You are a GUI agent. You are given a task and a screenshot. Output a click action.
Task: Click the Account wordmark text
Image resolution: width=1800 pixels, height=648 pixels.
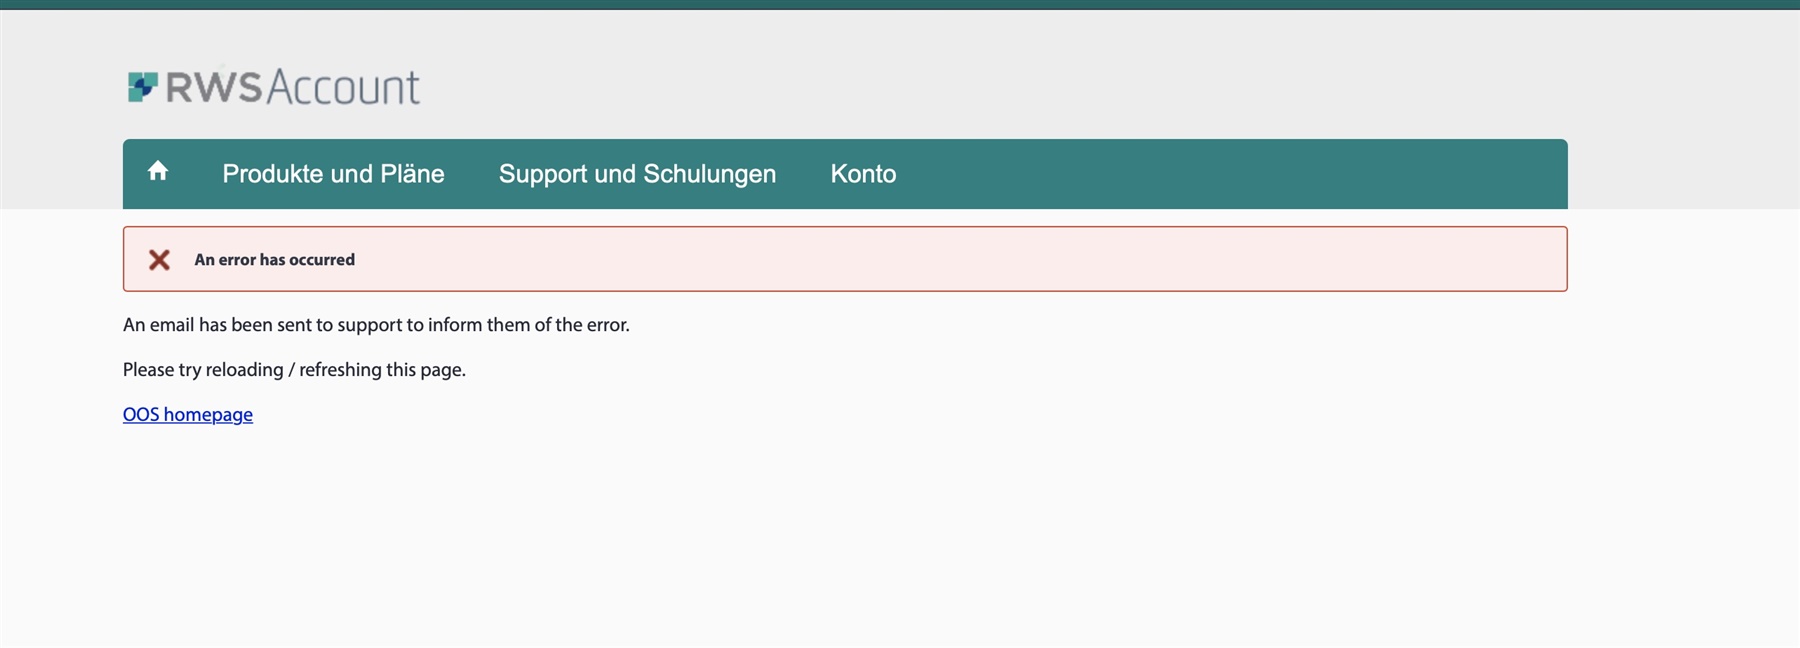click(341, 87)
